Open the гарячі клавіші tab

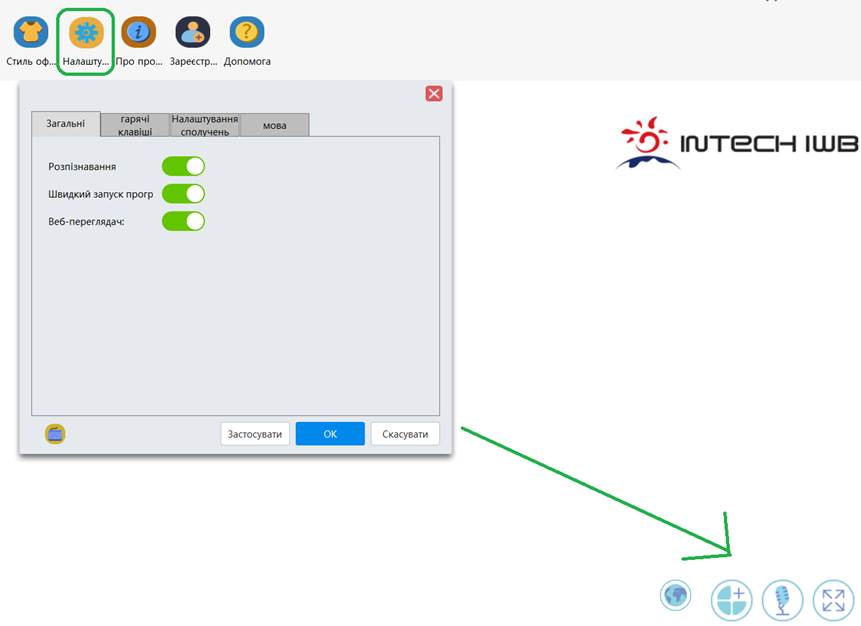[136, 125]
